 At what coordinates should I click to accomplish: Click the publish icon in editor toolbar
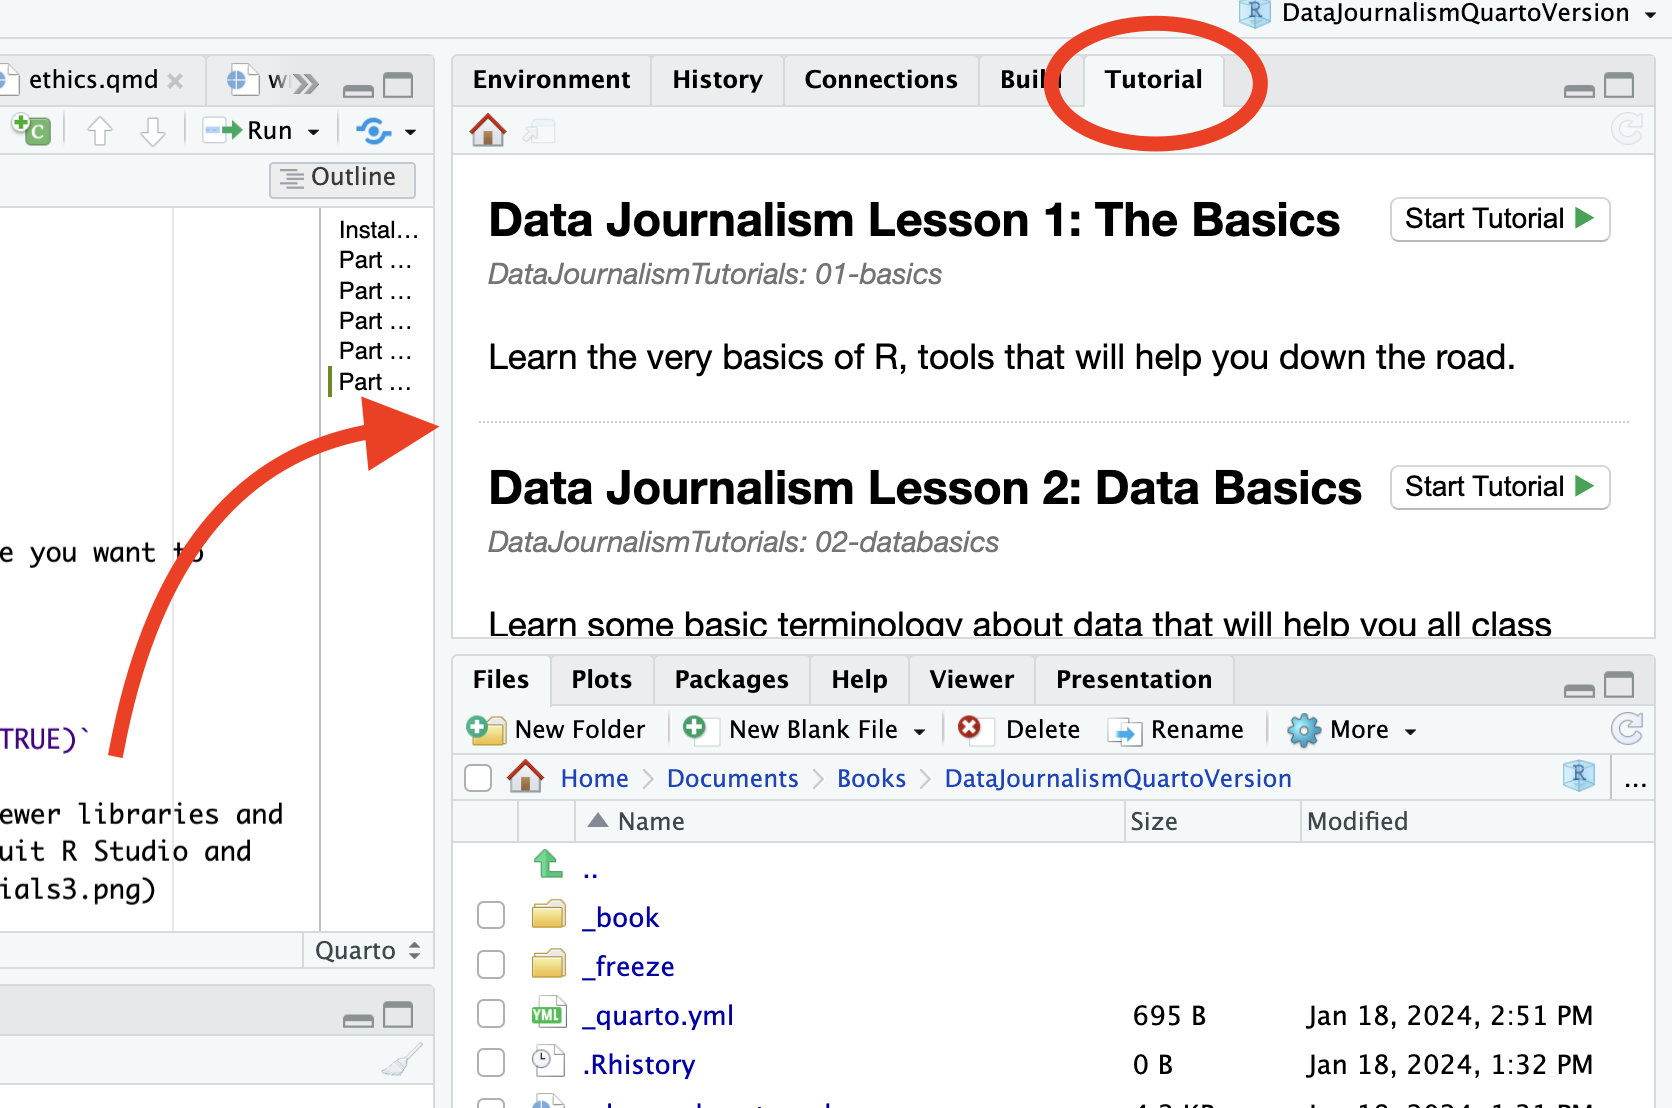click(x=374, y=131)
